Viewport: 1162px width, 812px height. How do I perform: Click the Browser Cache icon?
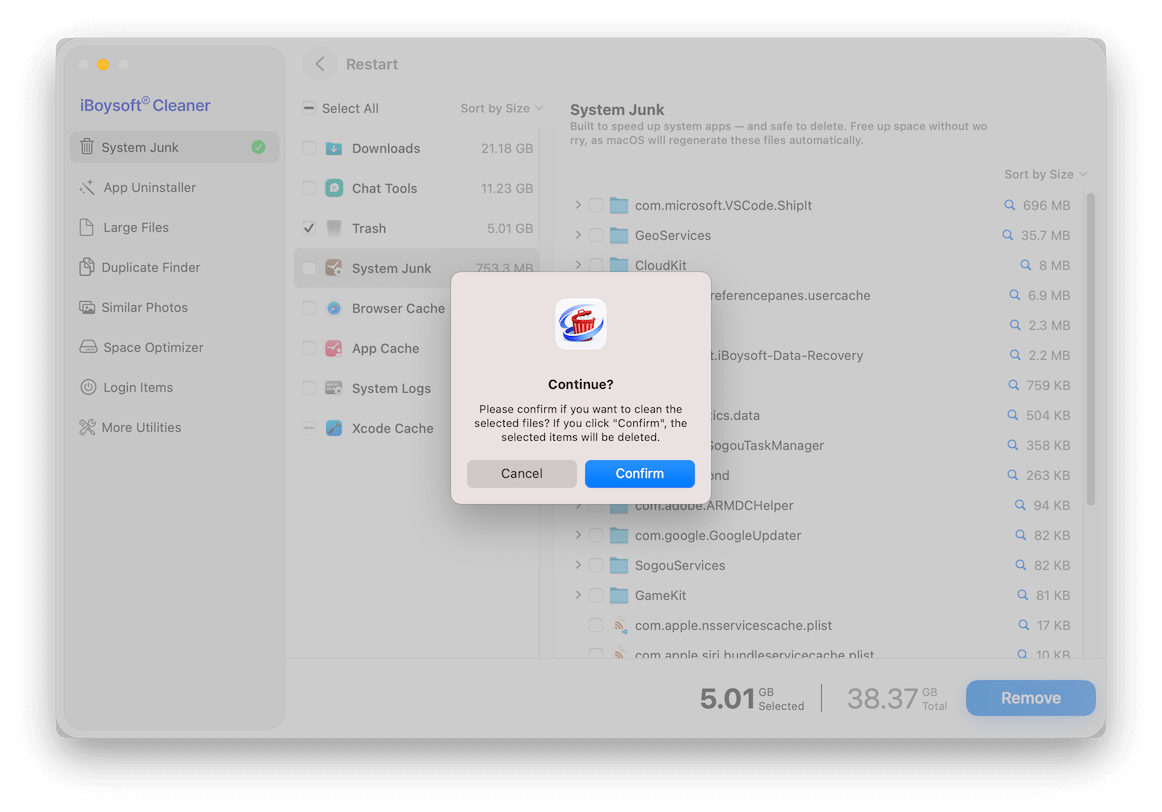[x=334, y=309]
